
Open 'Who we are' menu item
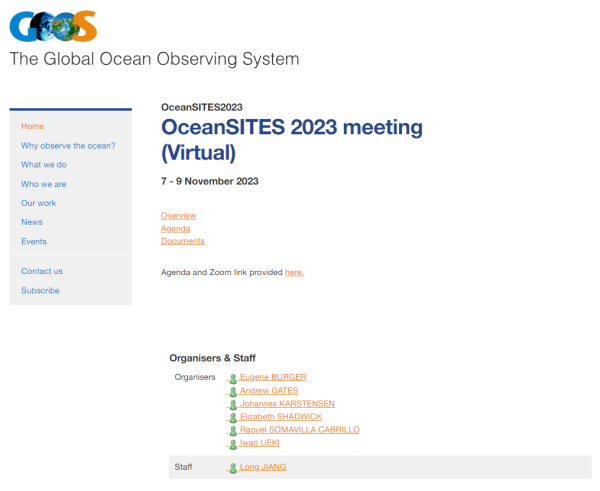click(44, 184)
